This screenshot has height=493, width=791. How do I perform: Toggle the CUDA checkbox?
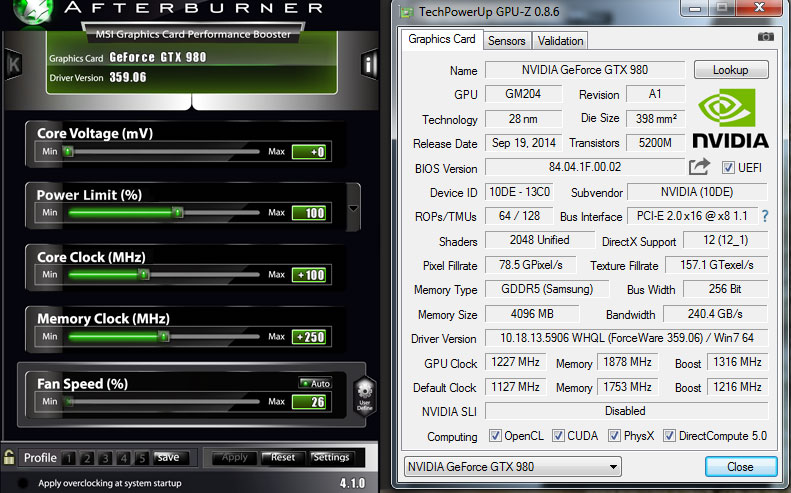click(x=558, y=435)
